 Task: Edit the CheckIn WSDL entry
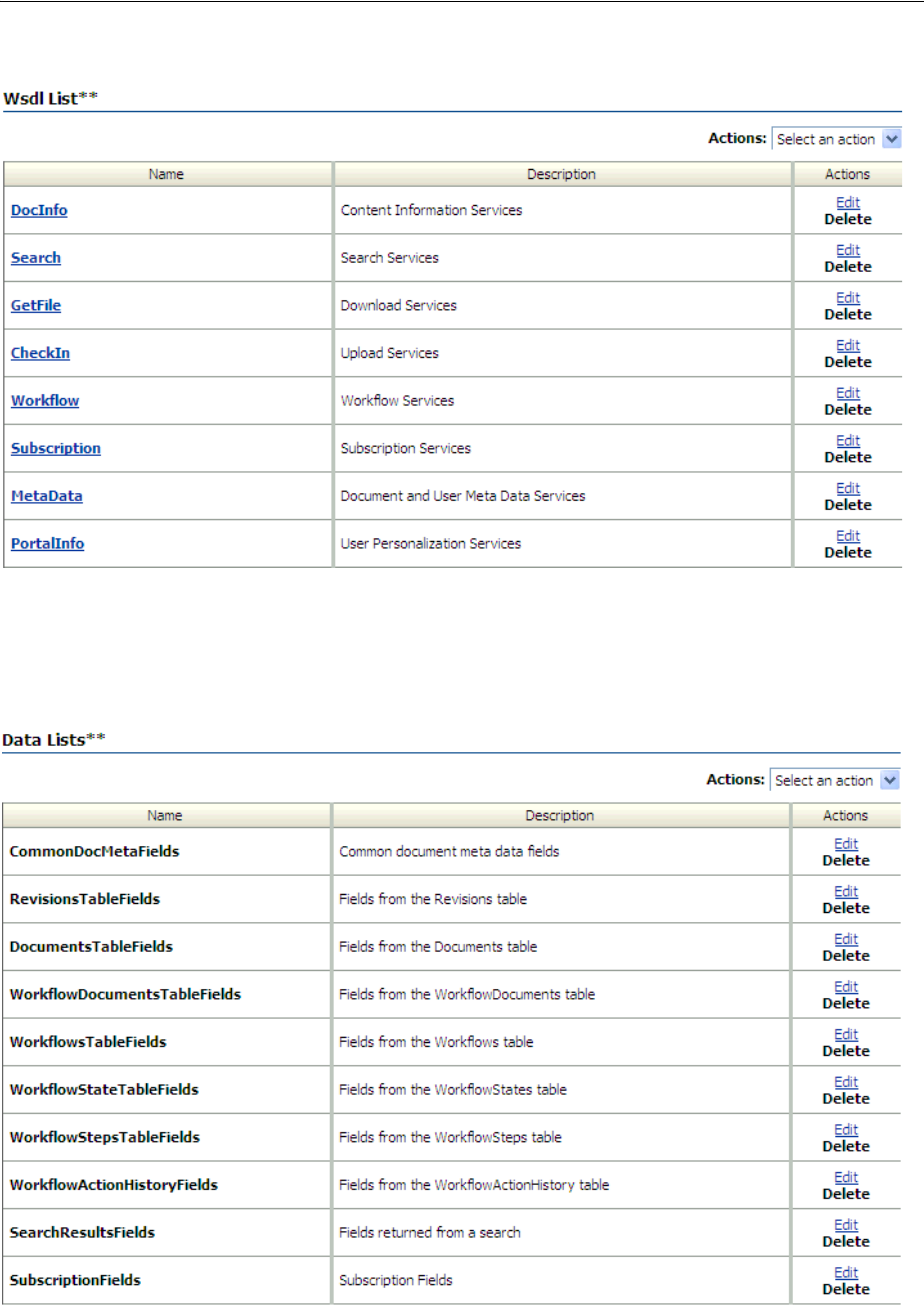(x=848, y=345)
